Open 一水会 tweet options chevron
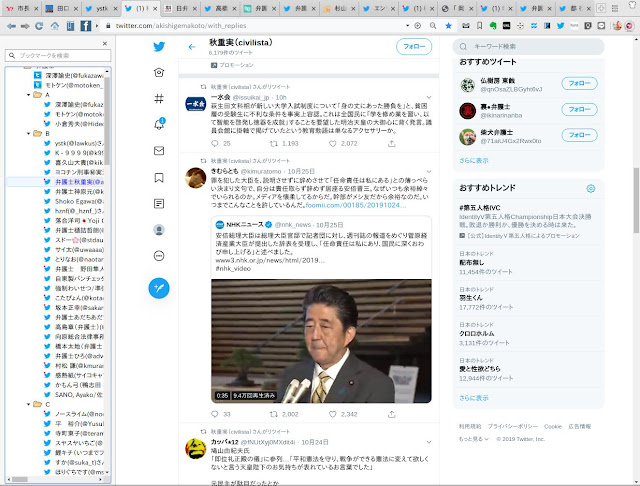The image size is (640, 486). (x=429, y=98)
